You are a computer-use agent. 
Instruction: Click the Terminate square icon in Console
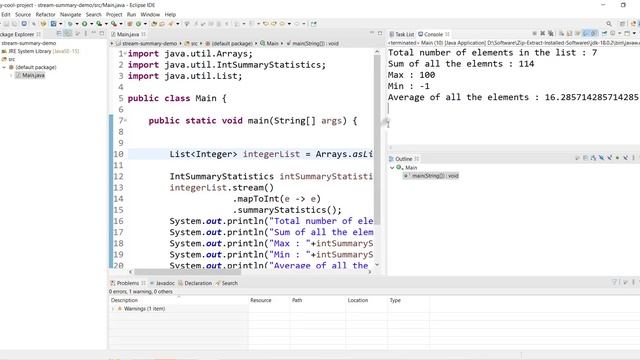(x=535, y=33)
